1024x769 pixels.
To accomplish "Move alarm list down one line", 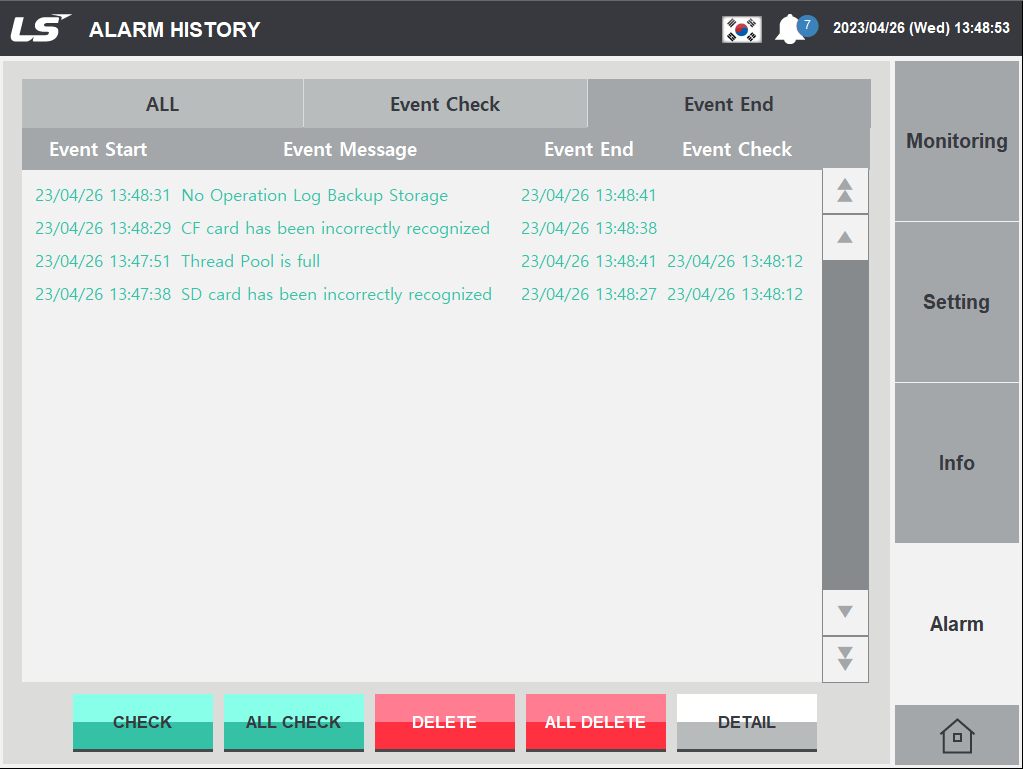I will [845, 612].
